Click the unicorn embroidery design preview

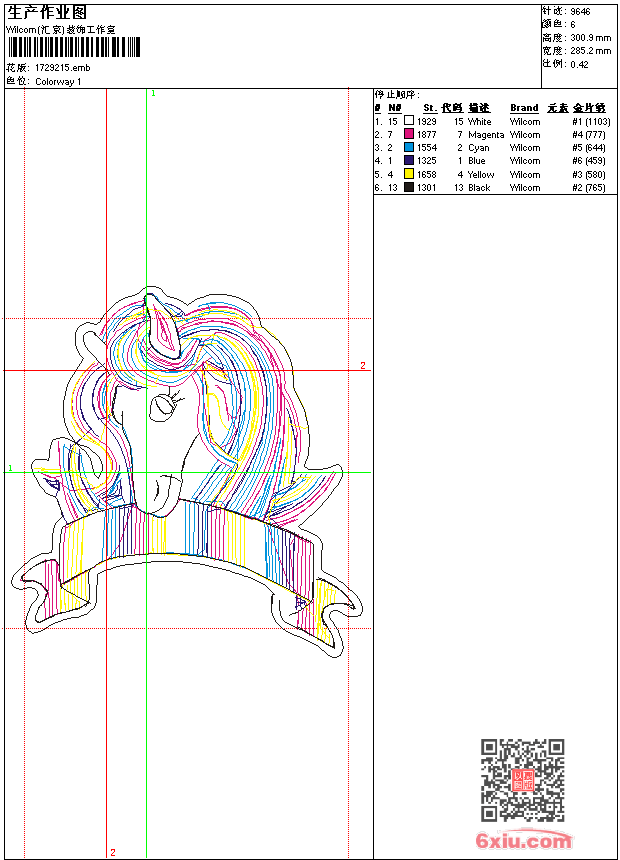187,472
